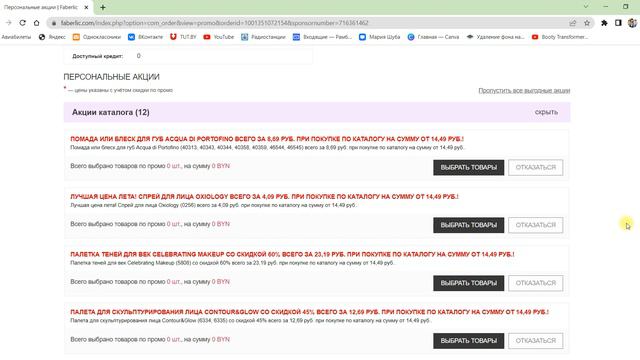
Task: Choose products for Acqua di Portofino lipstick promo
Action: [469, 167]
